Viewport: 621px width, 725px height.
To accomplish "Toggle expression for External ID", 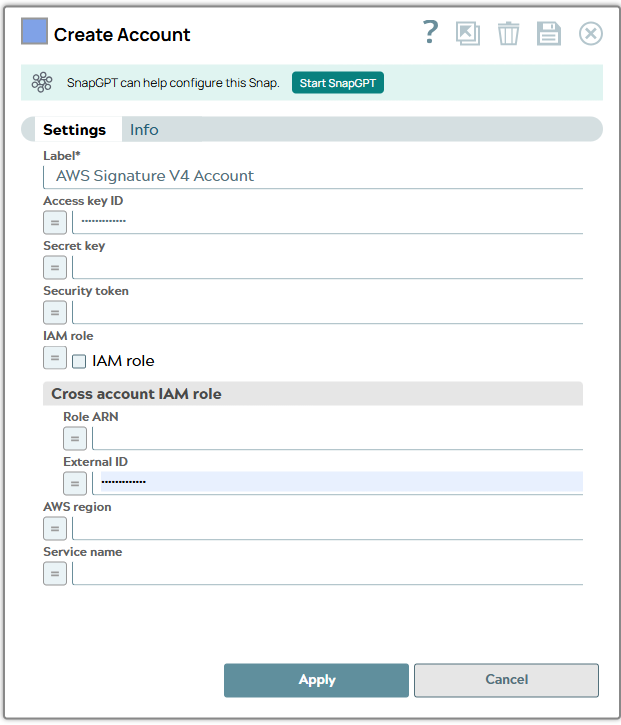I will click(x=75, y=483).
